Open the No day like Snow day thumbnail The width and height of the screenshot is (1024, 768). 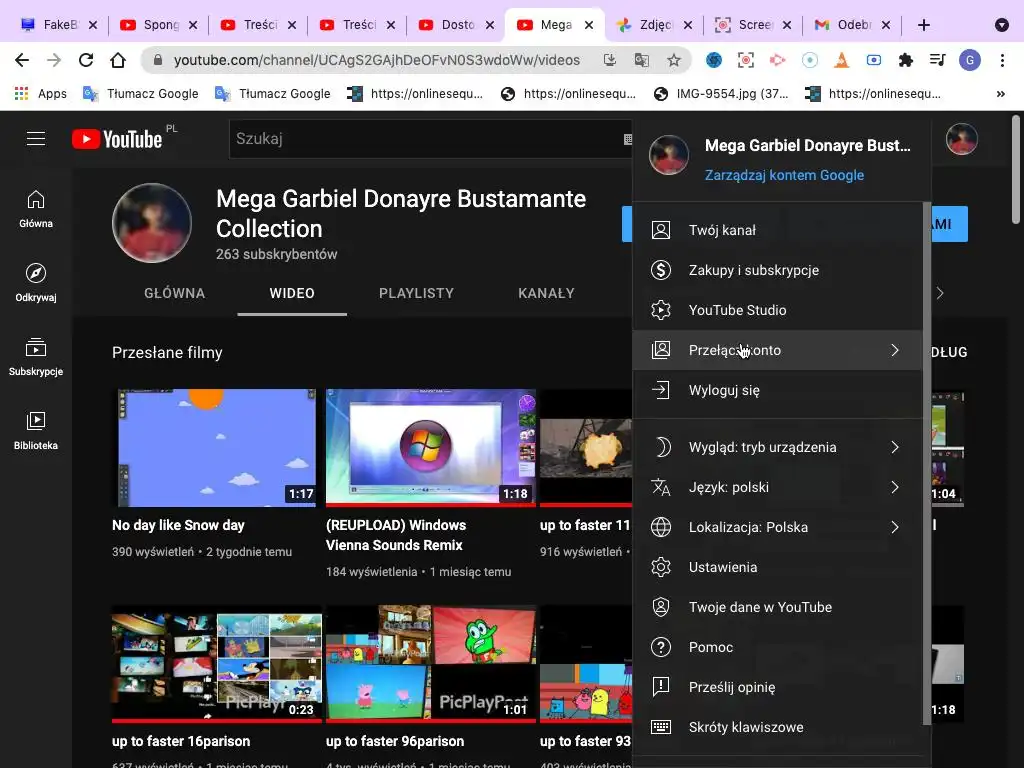[217, 448]
